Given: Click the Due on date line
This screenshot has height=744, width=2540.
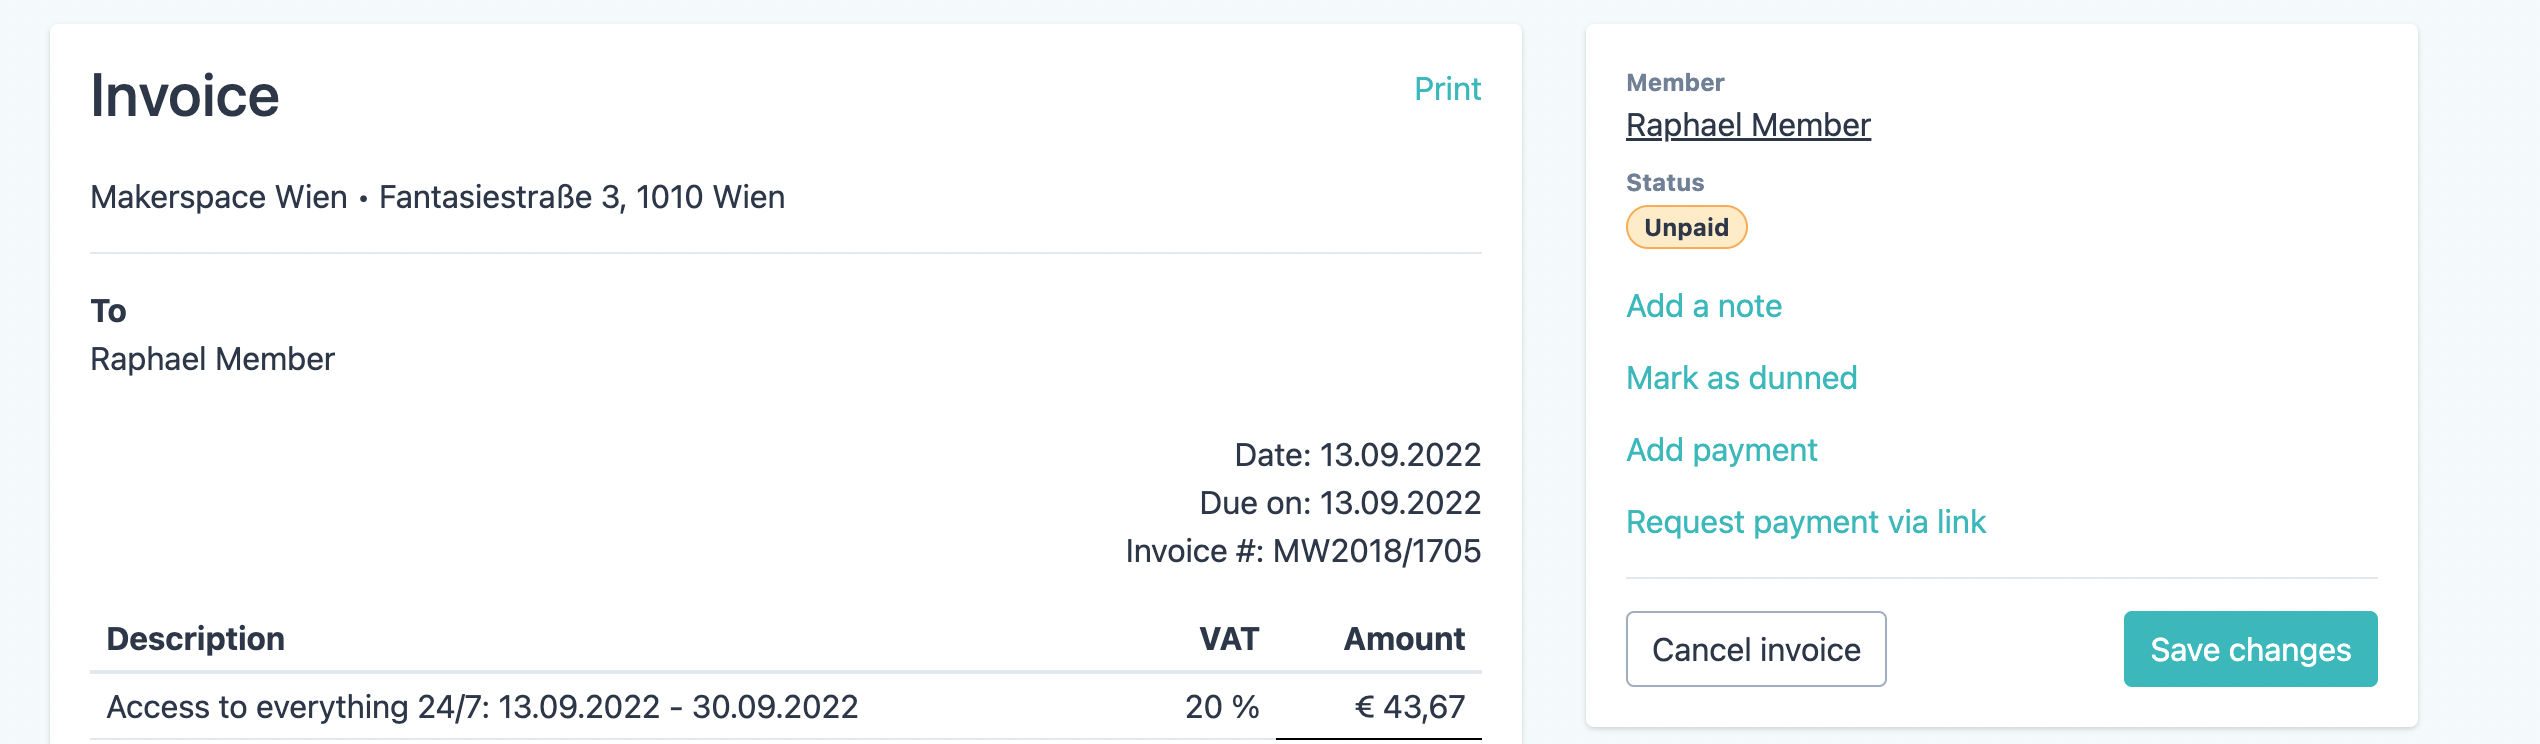Looking at the screenshot, I should tap(1339, 503).
